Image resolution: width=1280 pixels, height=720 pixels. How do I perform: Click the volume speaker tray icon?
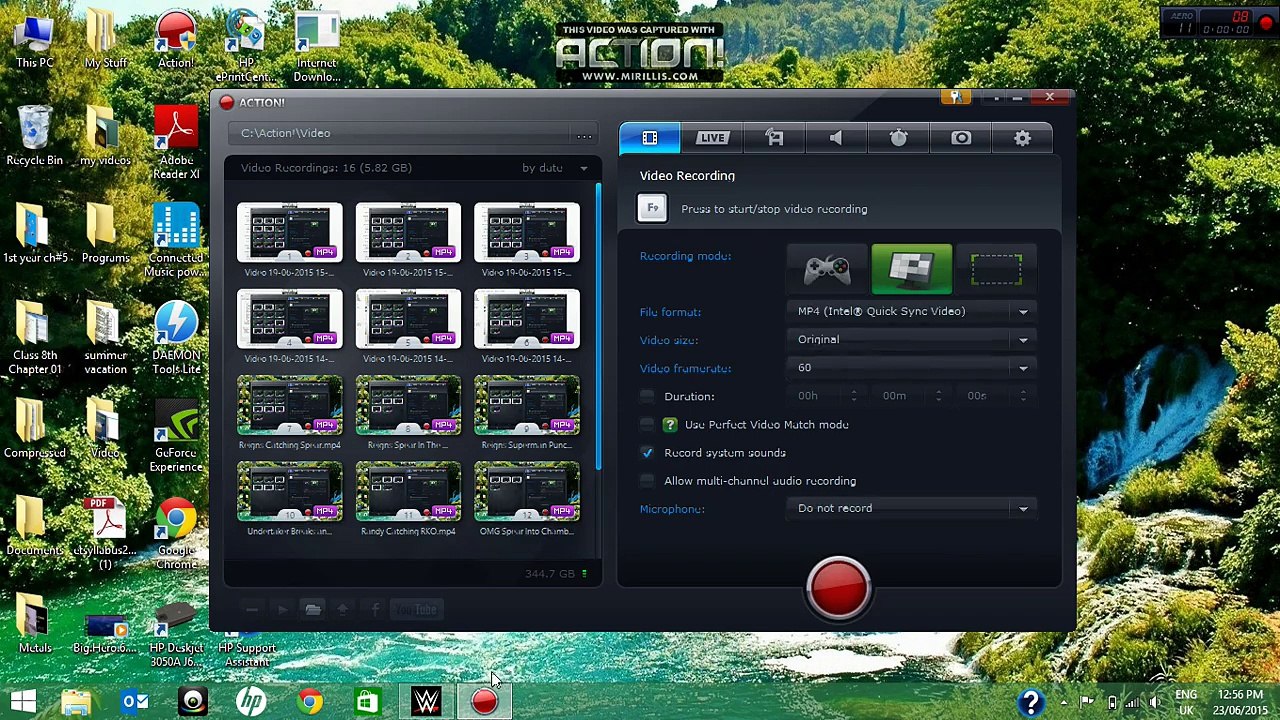click(x=1155, y=703)
